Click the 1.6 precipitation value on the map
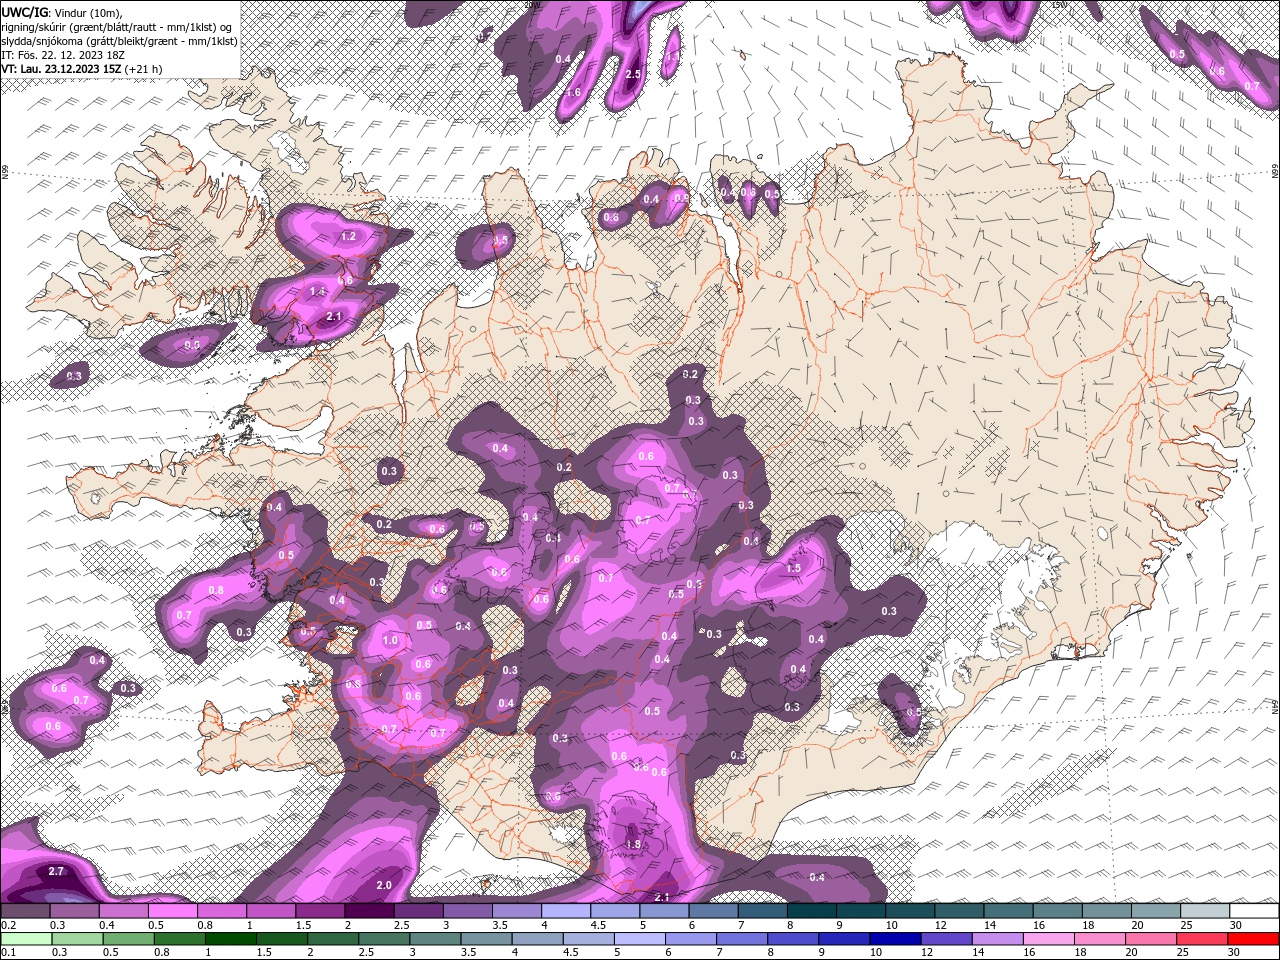Viewport: 1280px width, 960px height. (573, 92)
